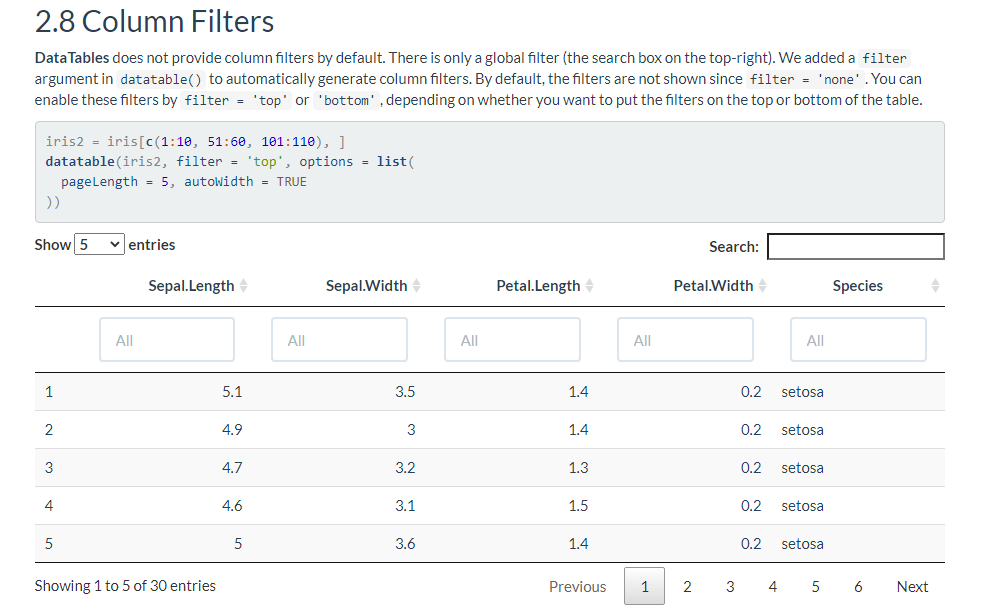Click the "Showing 1 to 5 of 30 entries" text
The image size is (992, 615).
pyautogui.click(x=125, y=586)
